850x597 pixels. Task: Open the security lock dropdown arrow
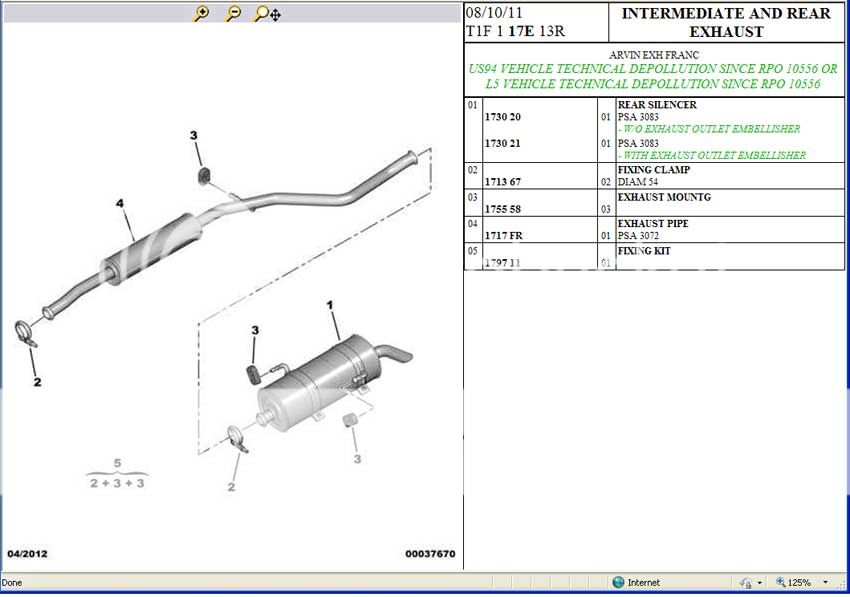click(759, 582)
